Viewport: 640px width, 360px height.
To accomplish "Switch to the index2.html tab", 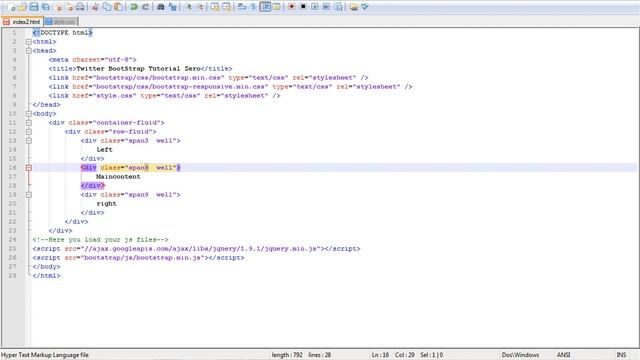I will pyautogui.click(x=22, y=22).
